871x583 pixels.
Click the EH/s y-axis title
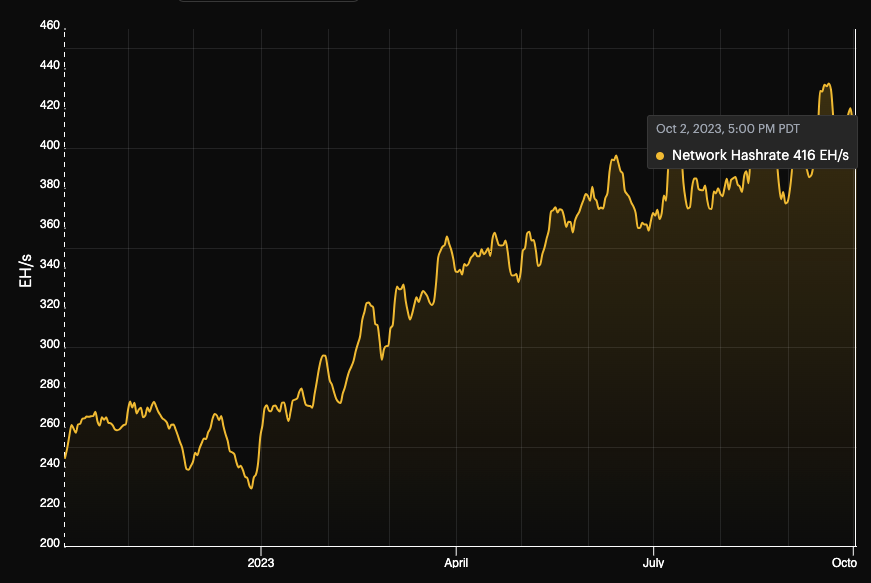pyautogui.click(x=26, y=271)
